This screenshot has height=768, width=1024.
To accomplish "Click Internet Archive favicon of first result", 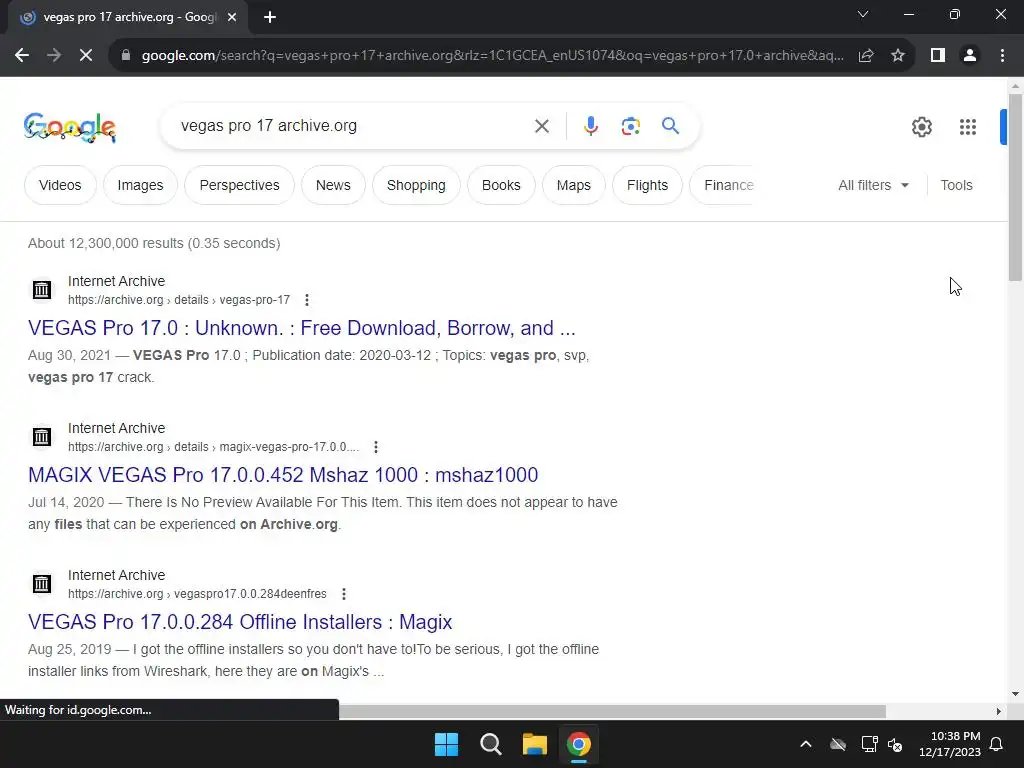I will [42, 289].
